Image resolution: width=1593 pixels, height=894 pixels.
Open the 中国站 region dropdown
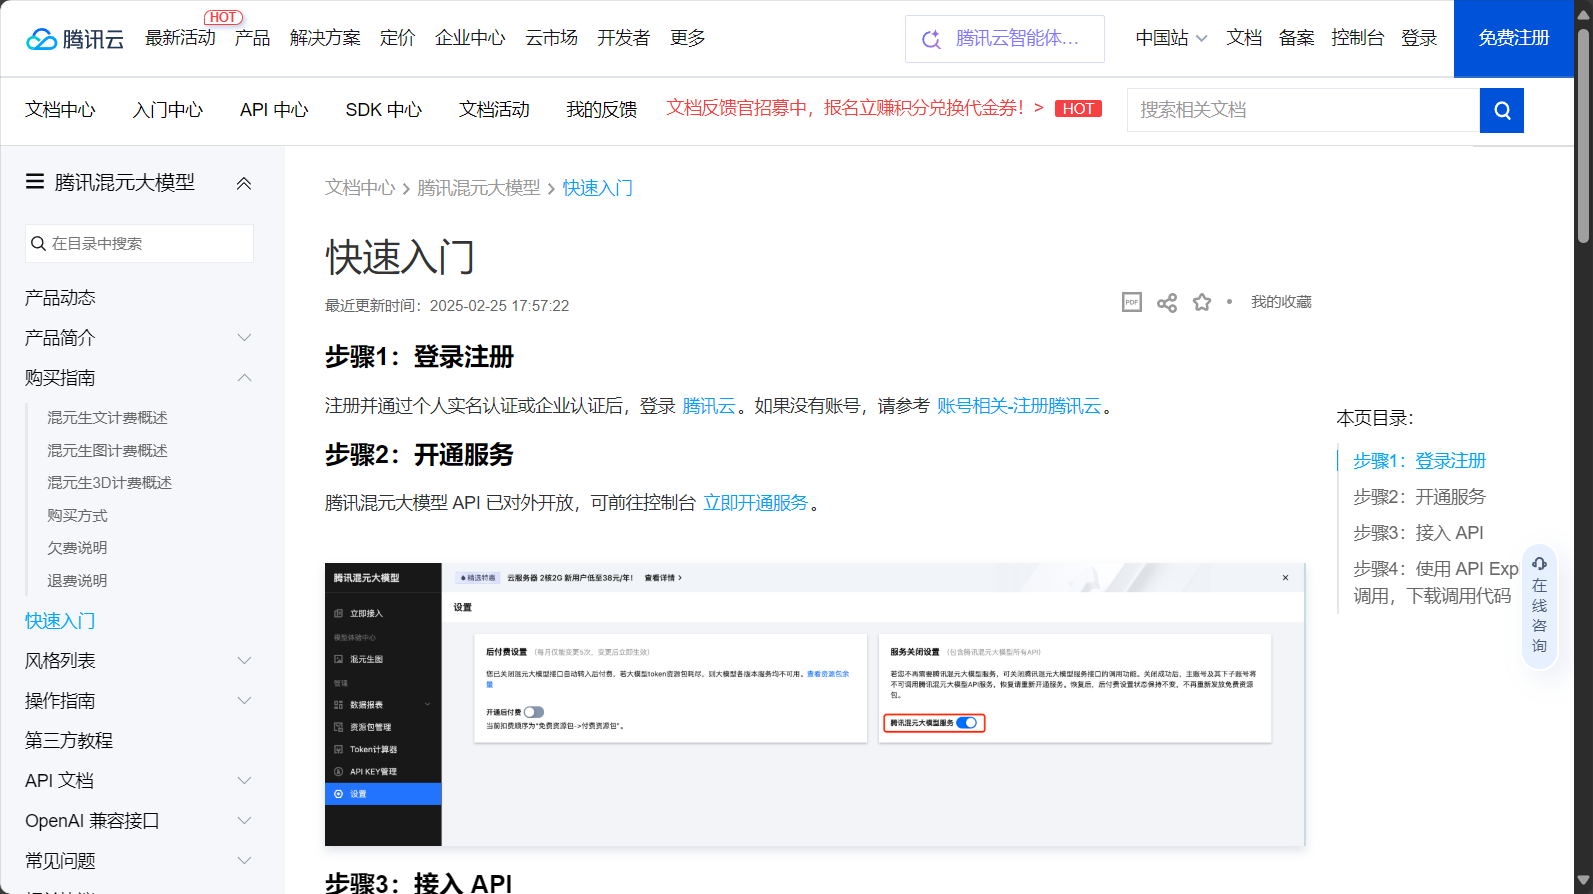pos(1171,38)
